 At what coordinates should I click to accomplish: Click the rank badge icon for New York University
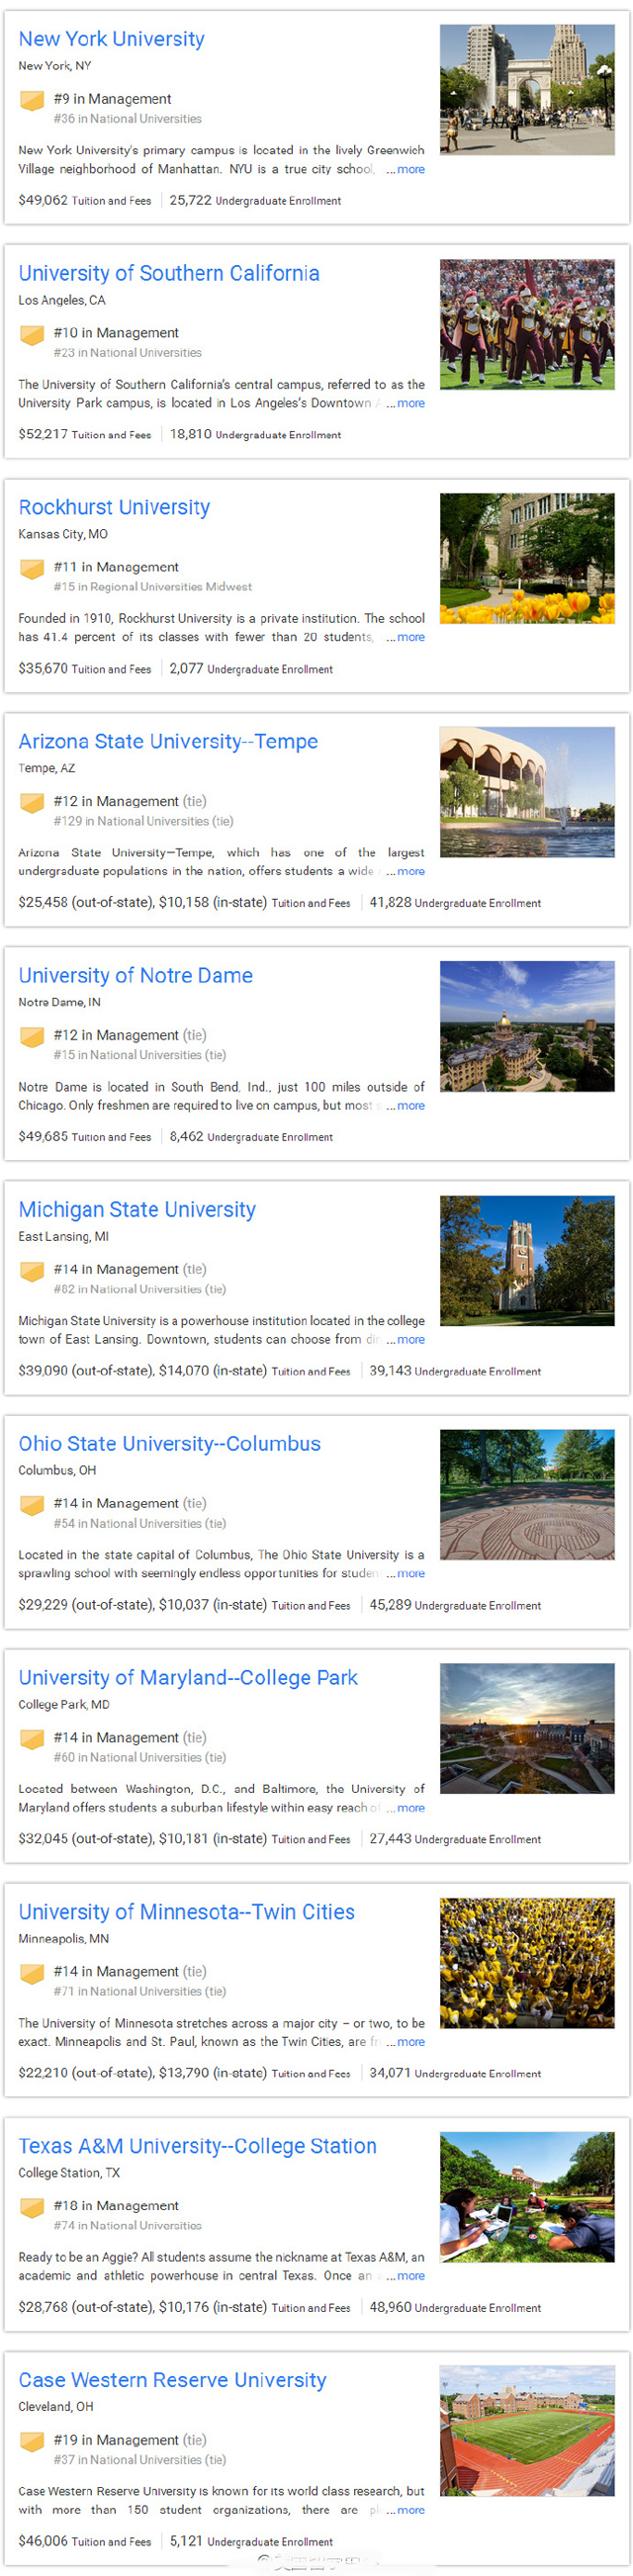pyautogui.click(x=32, y=100)
